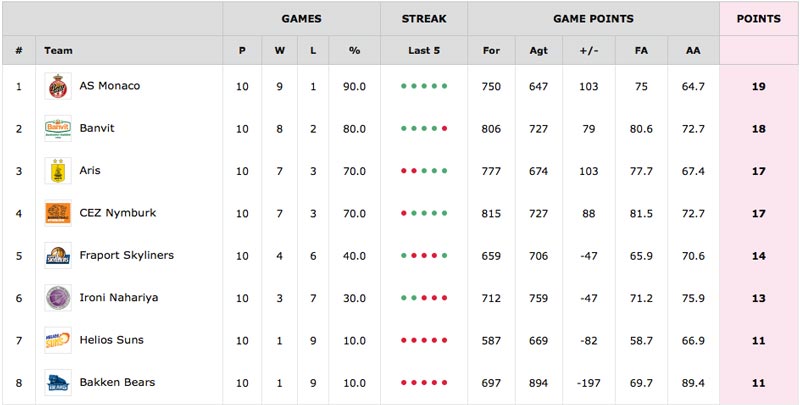The image size is (800, 405).
Task: Click the Last 5 streak header
Action: pos(424,50)
